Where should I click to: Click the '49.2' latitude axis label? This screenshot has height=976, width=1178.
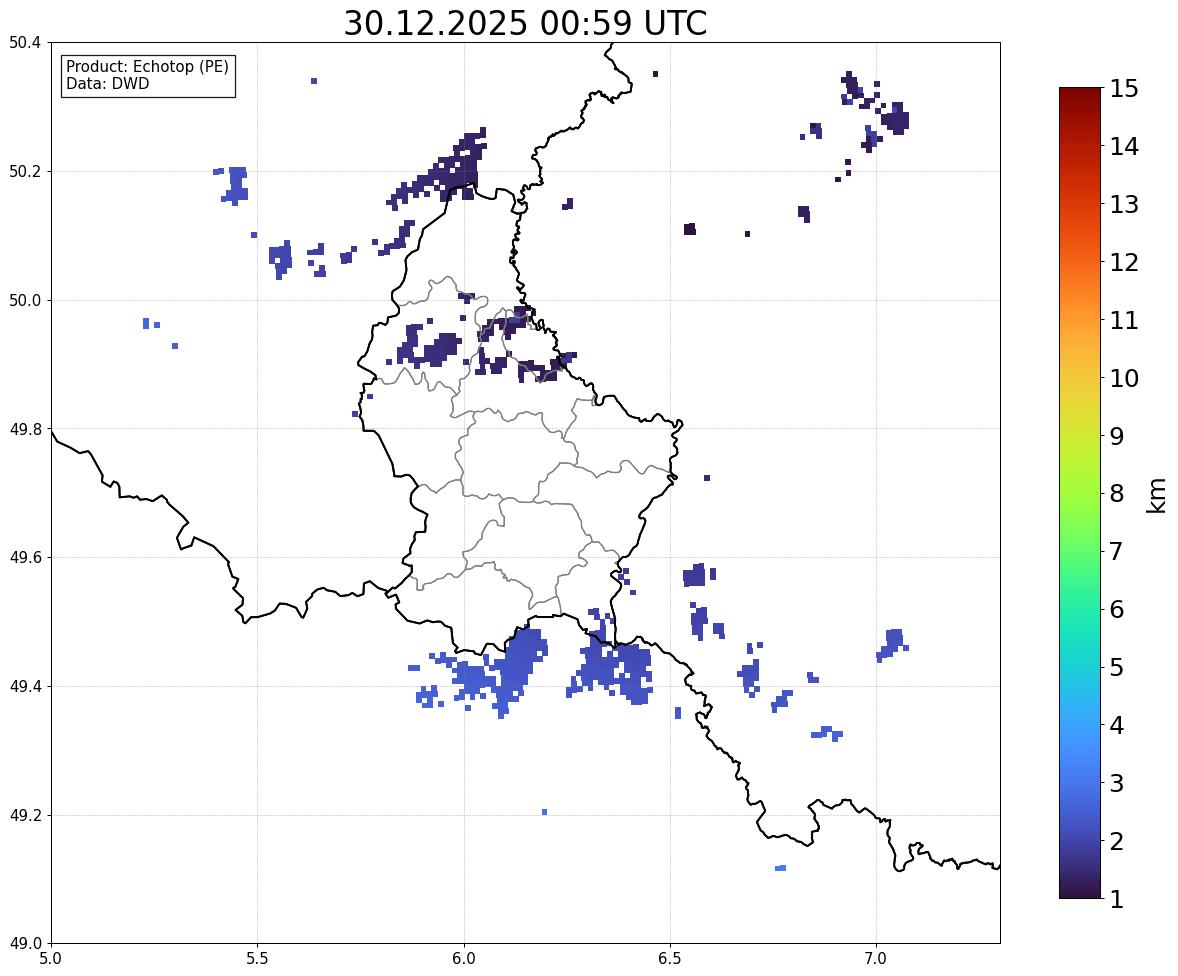click(24, 815)
